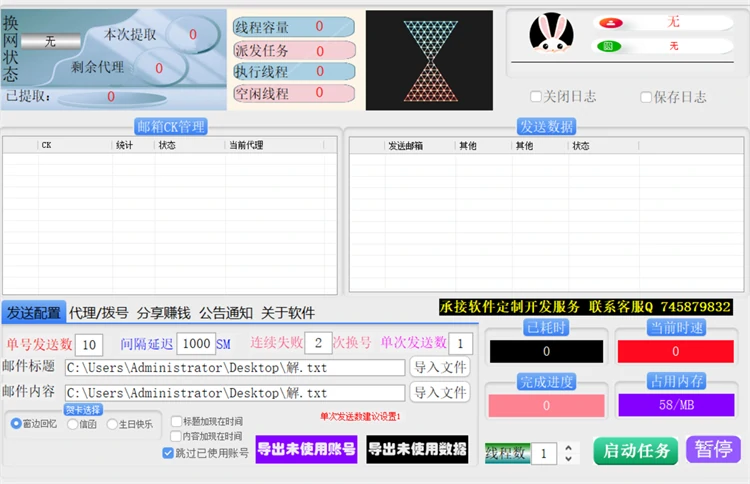Select the 信函 radio option
The image size is (750, 484).
tap(73, 424)
